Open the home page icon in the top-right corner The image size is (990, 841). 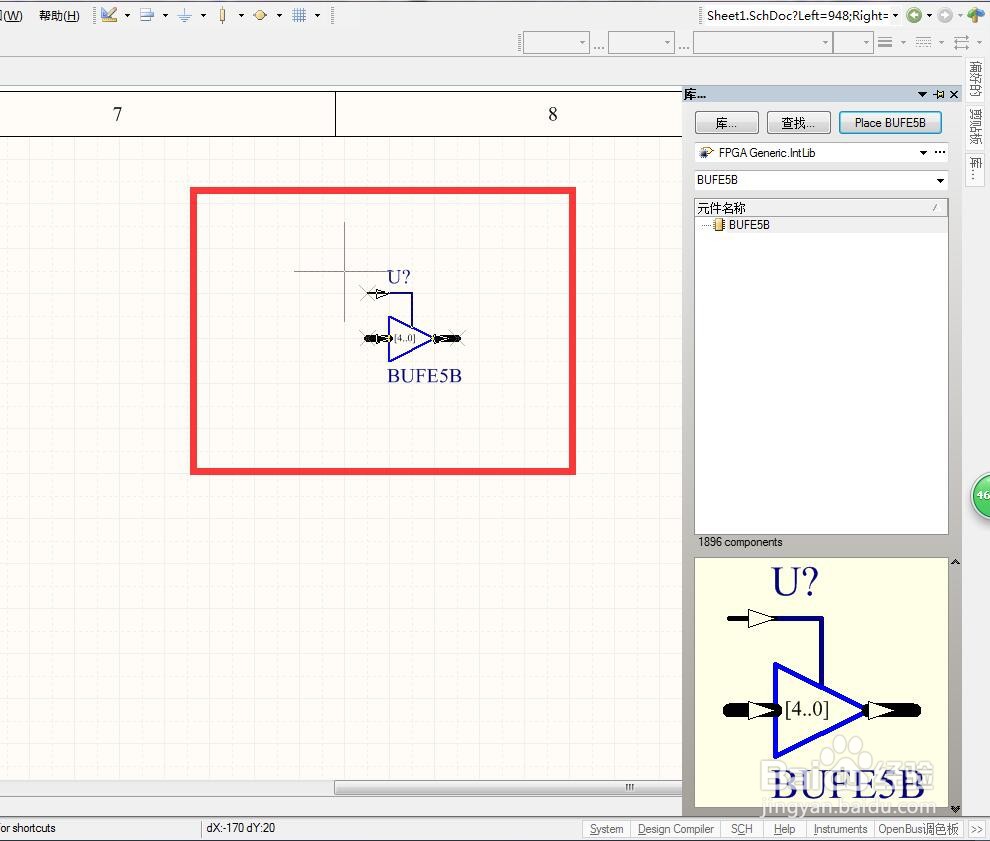point(975,15)
